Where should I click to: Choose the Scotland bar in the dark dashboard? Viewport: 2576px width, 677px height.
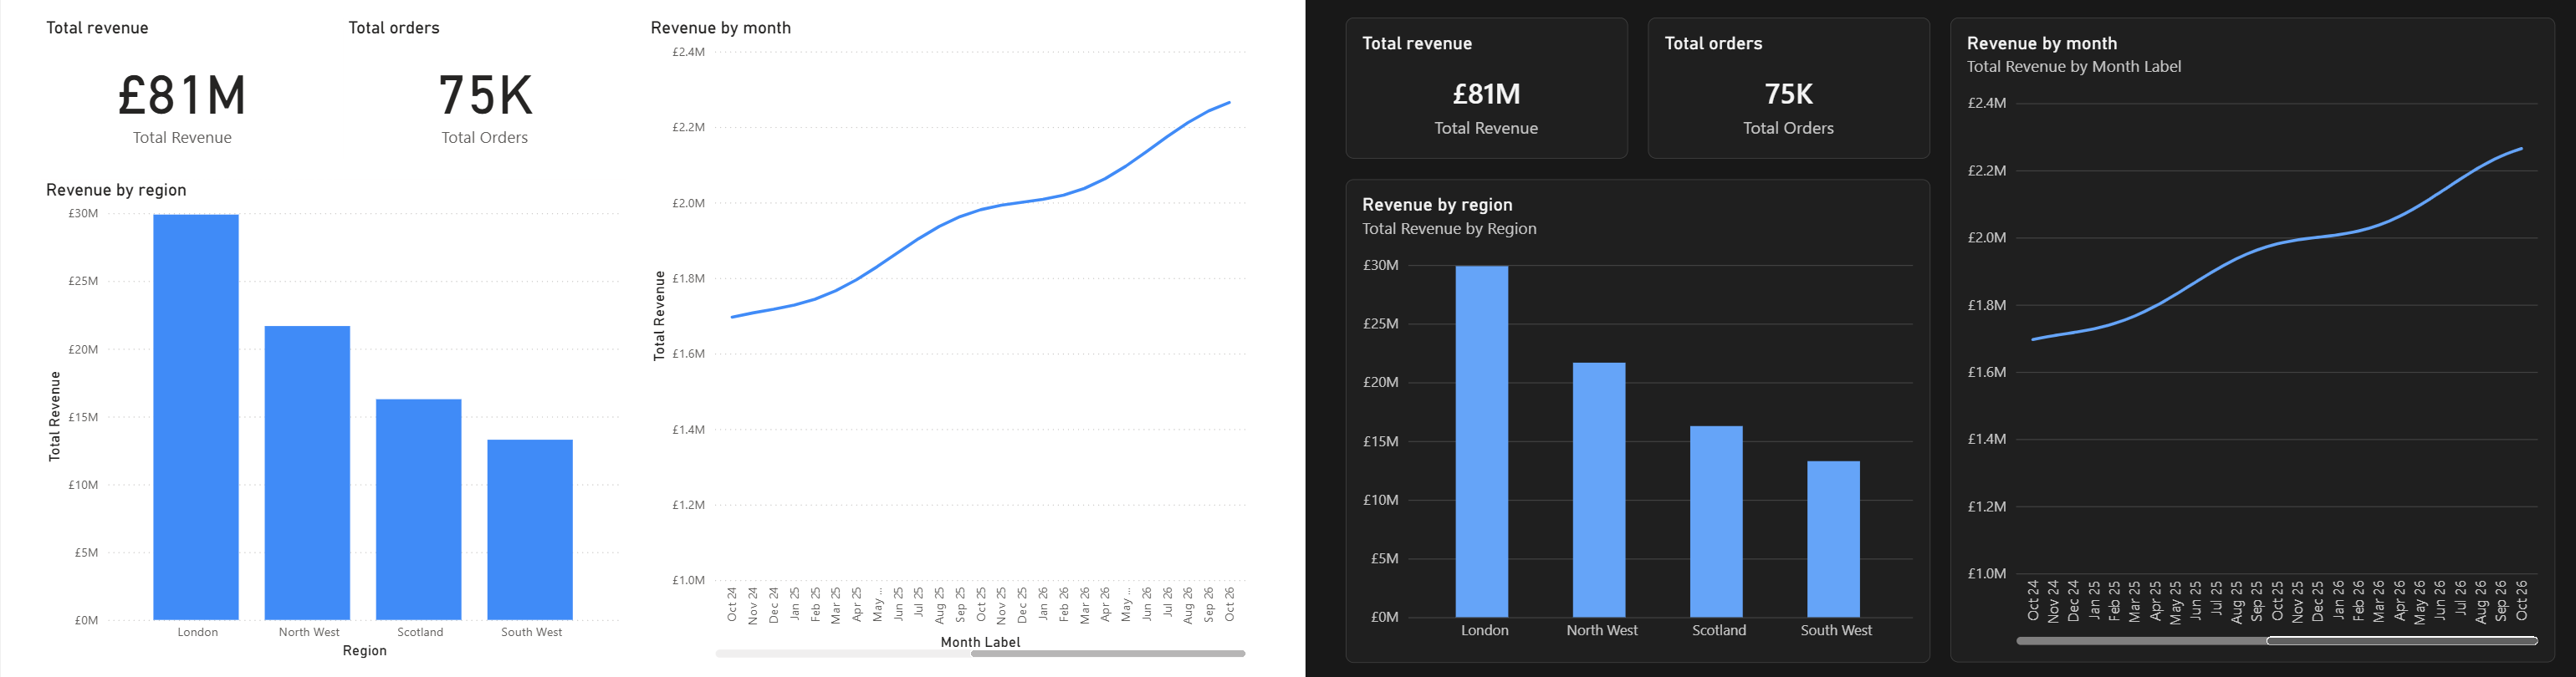[1716, 521]
